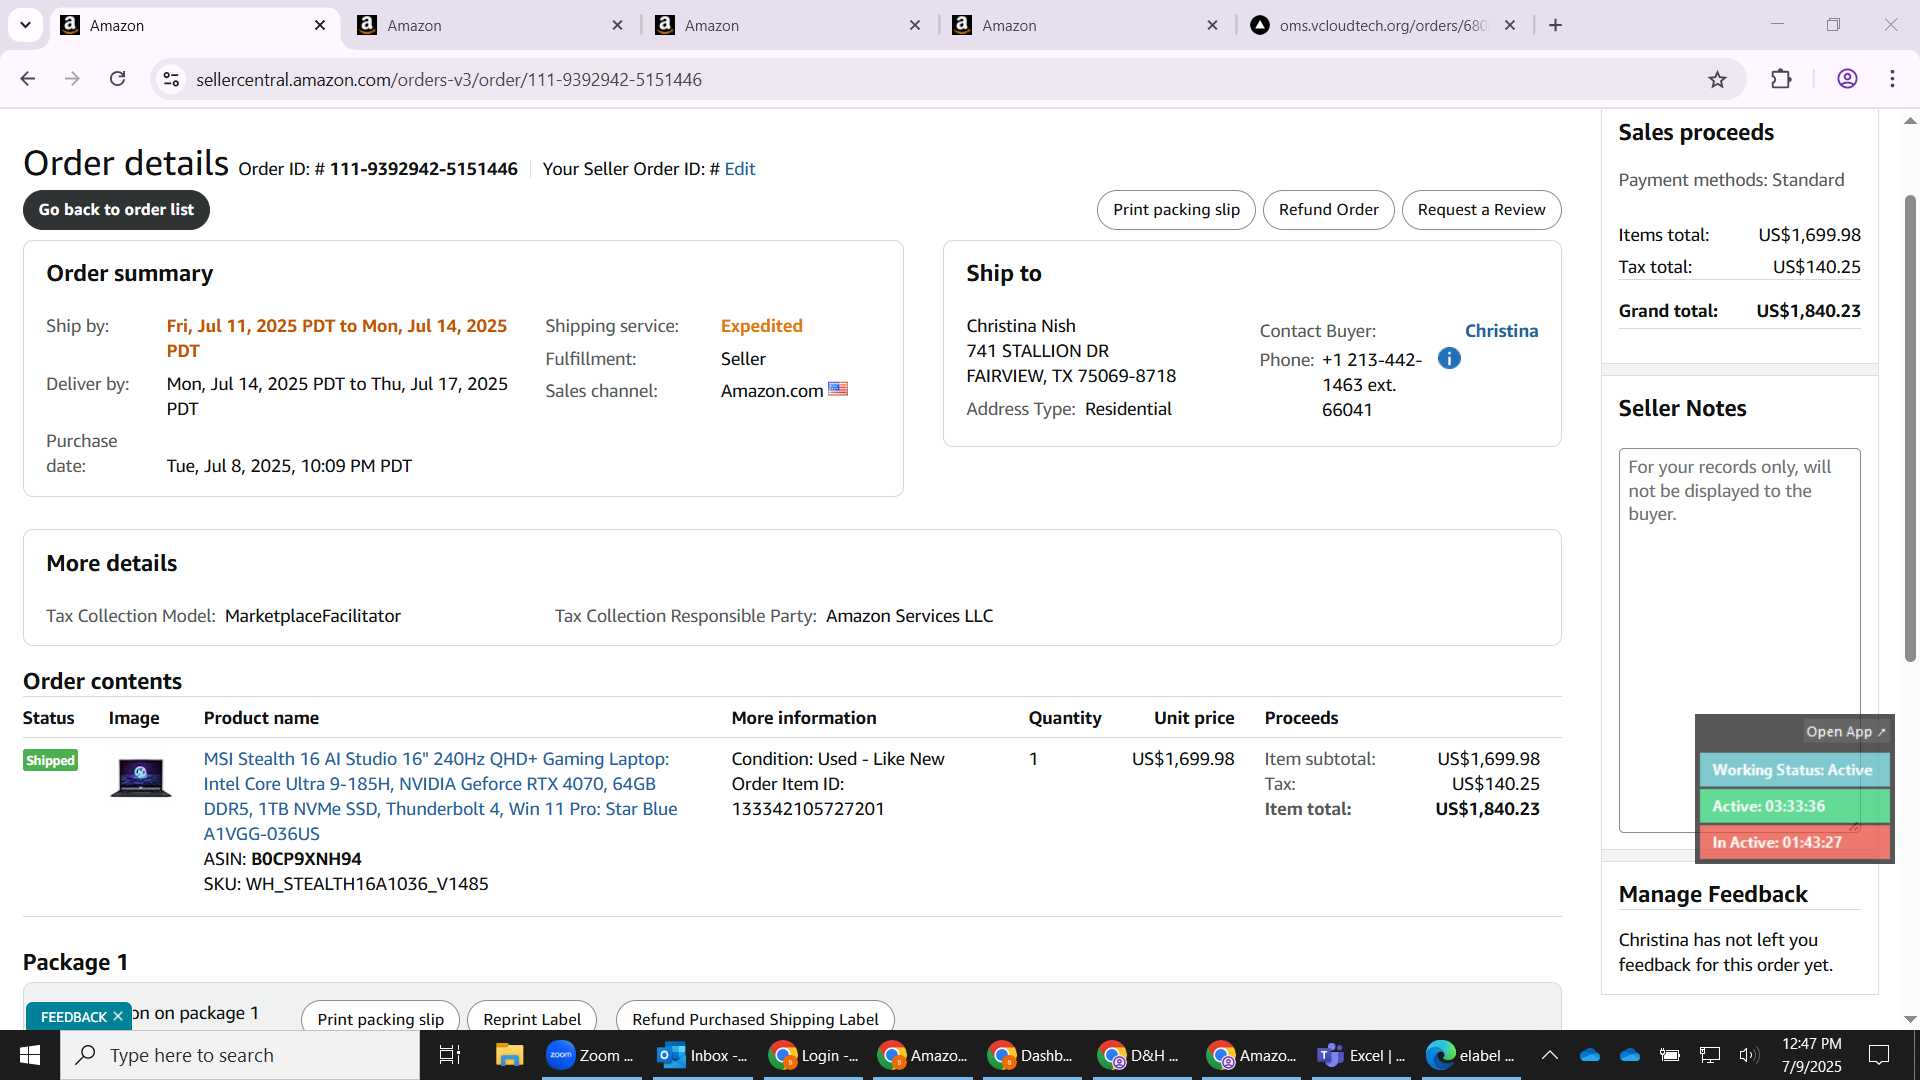Click the Refund Order button
Viewport: 1920px width, 1080px height.
click(x=1328, y=210)
